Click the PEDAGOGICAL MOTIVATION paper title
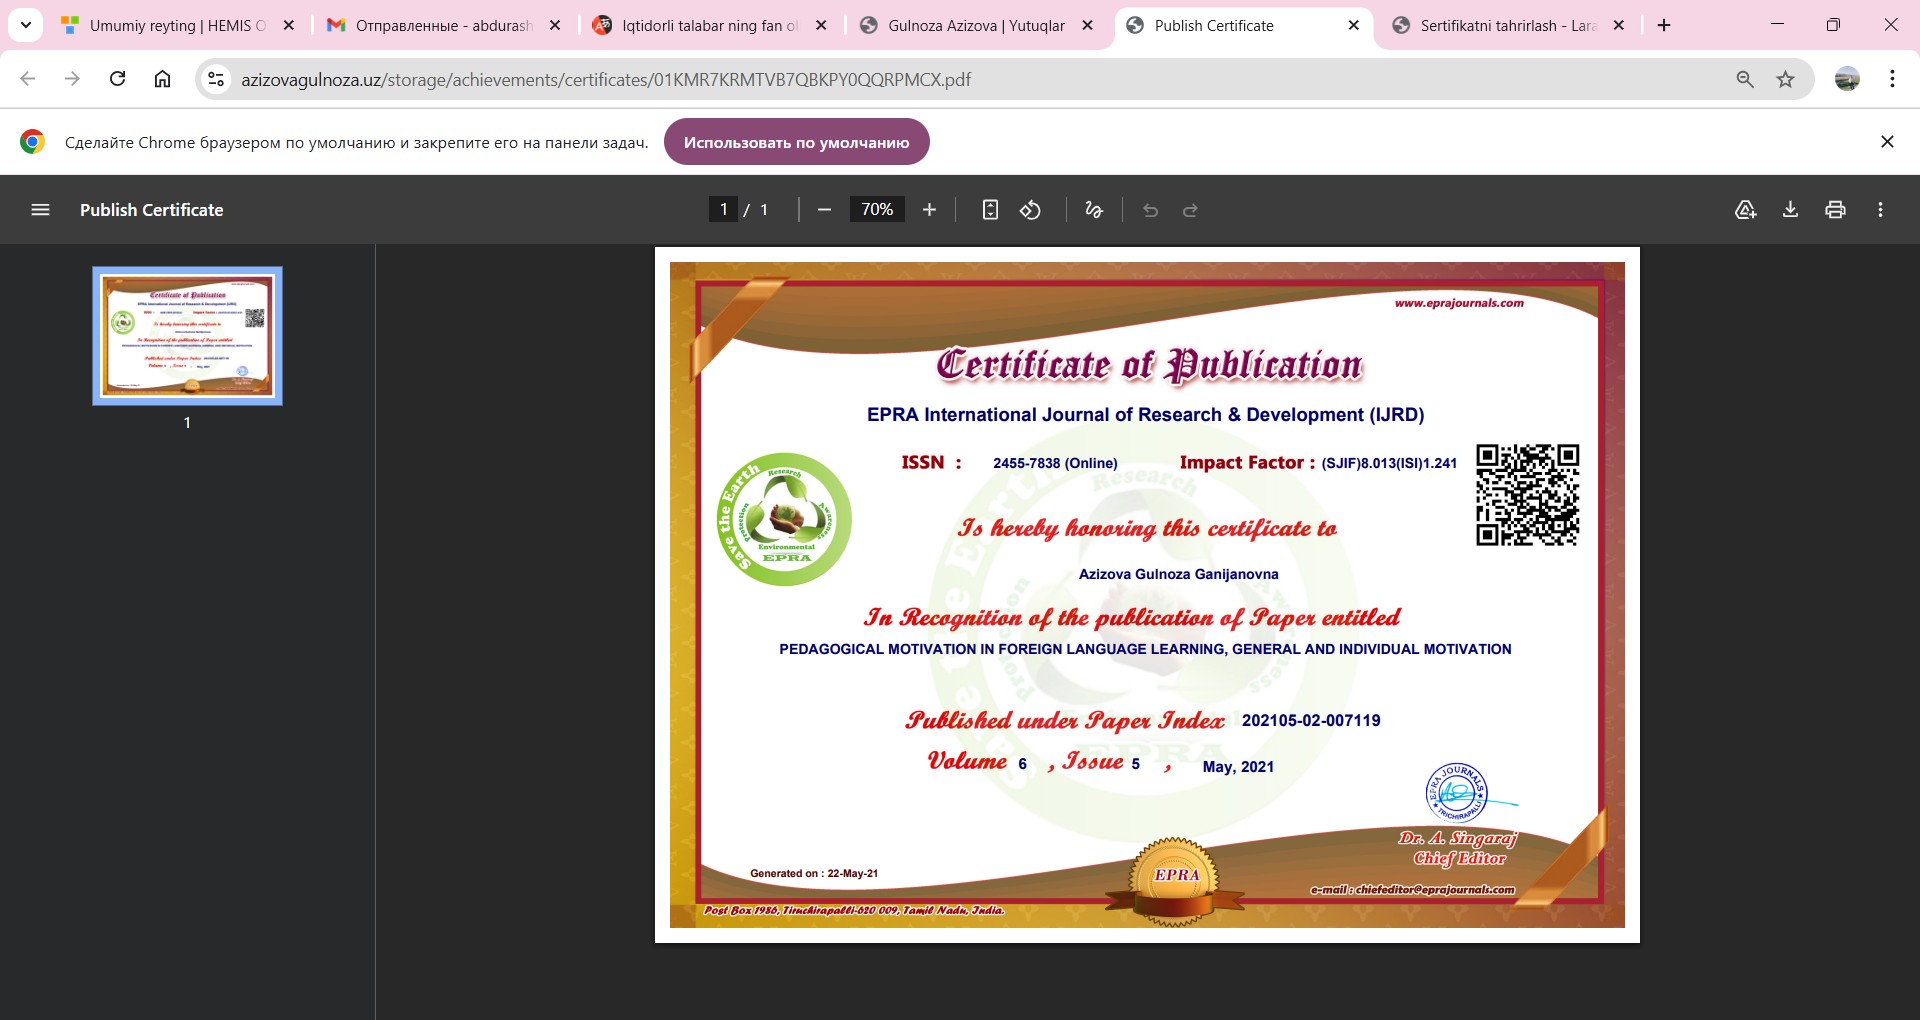 (1145, 649)
